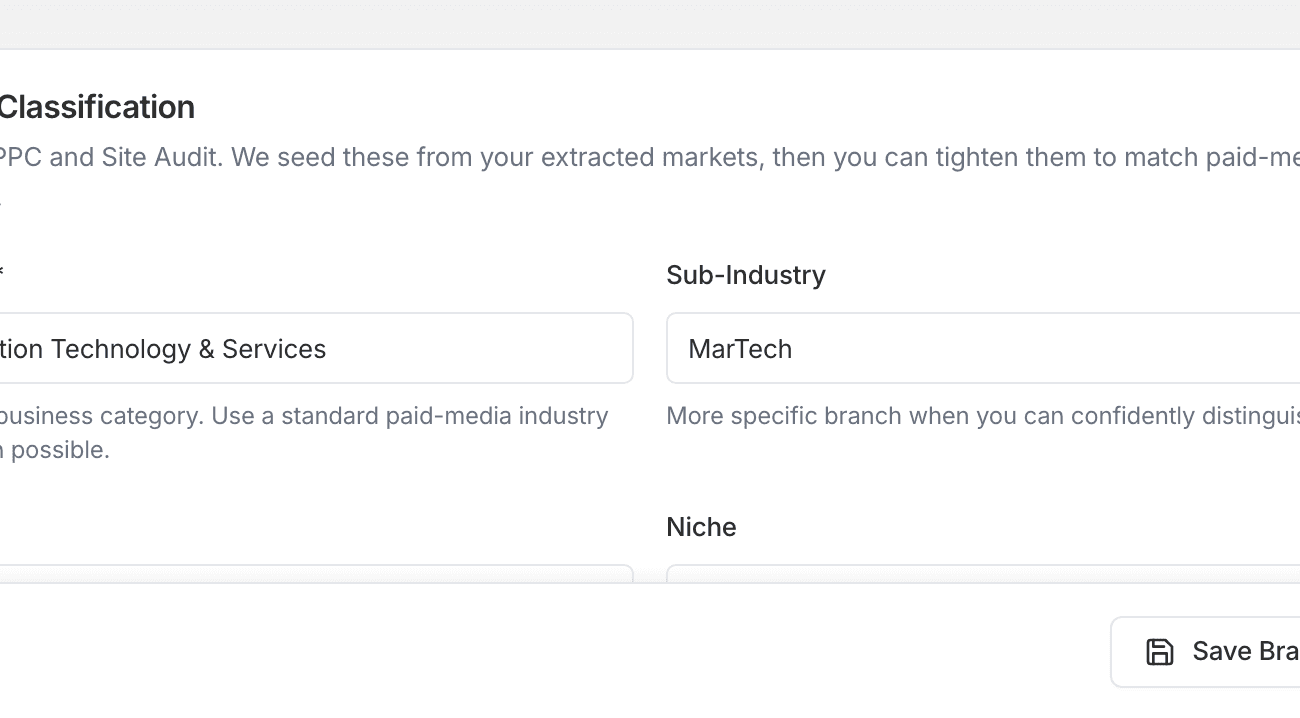Click the word Services in the Industry field
The image size is (1300, 718).
277,348
